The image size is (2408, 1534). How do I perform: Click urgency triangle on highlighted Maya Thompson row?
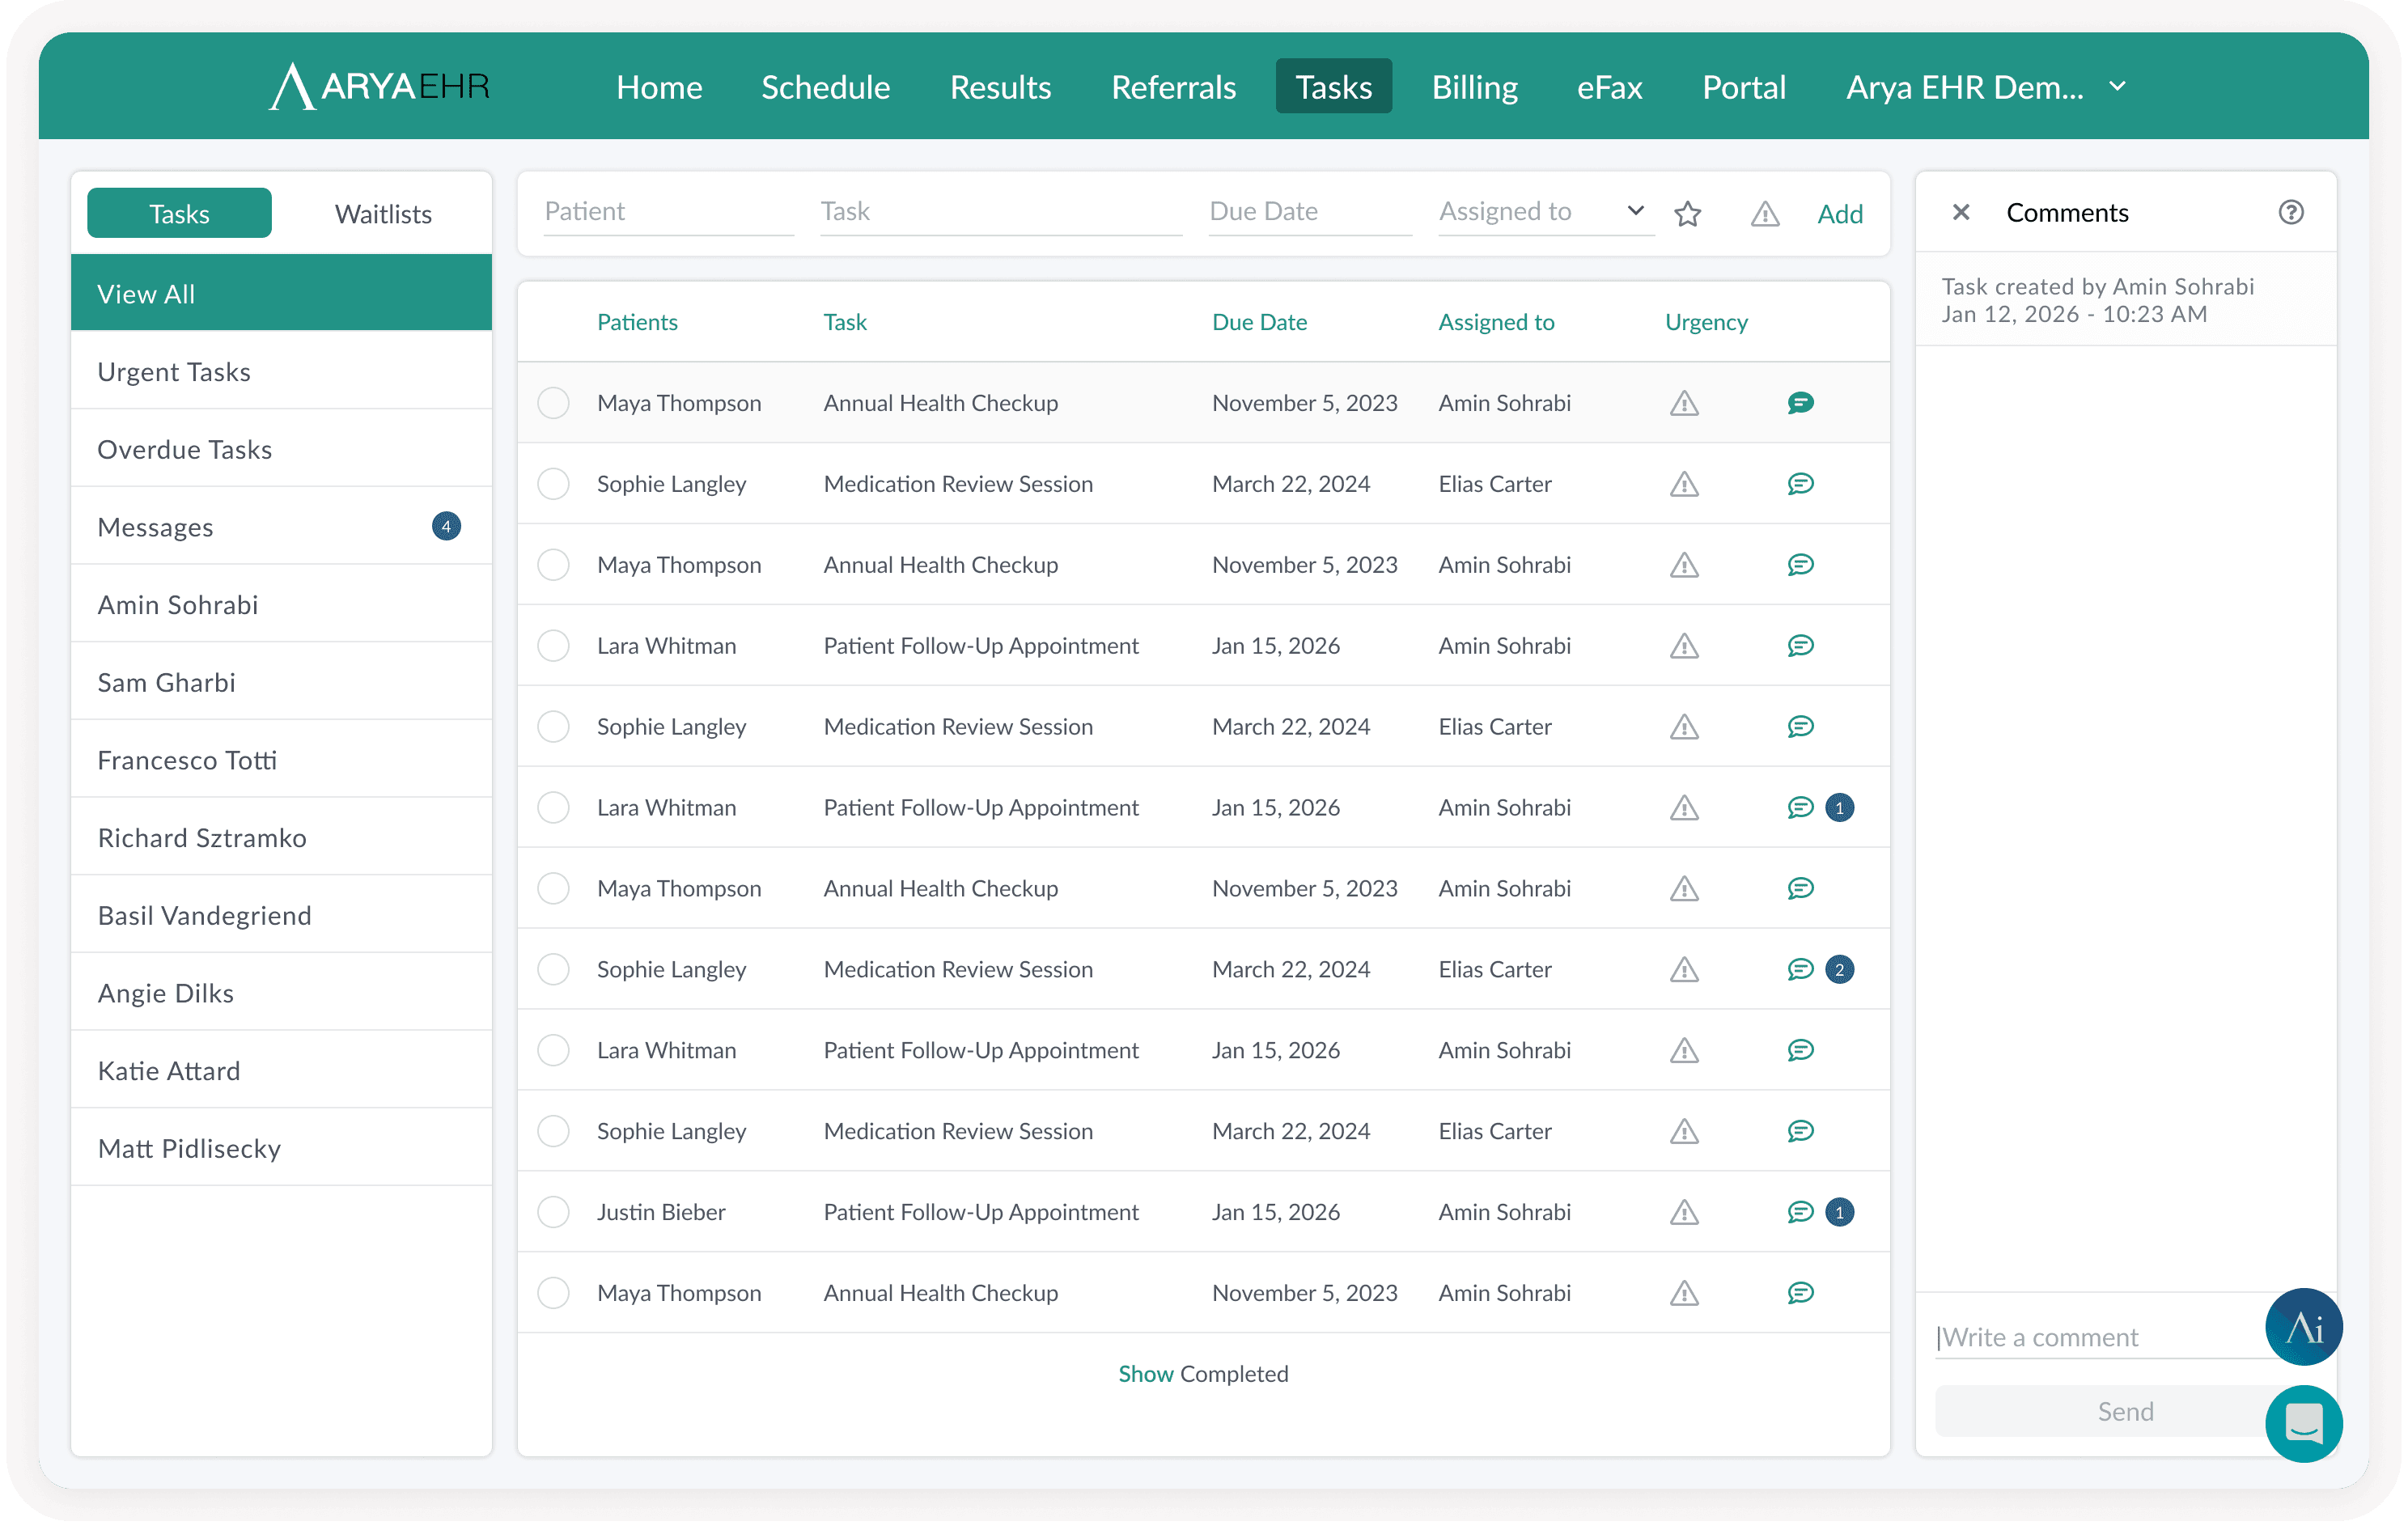coord(1684,403)
